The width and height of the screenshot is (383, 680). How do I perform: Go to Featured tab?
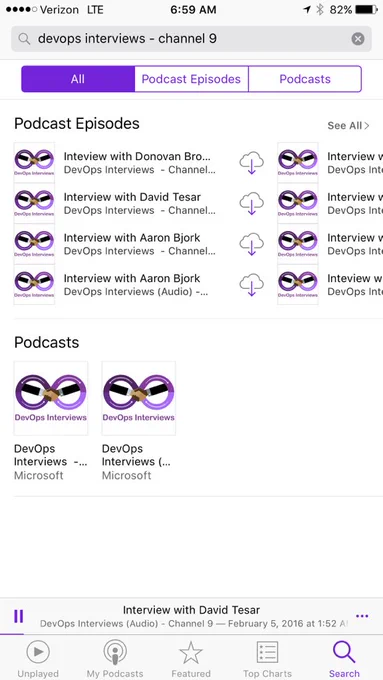click(191, 659)
